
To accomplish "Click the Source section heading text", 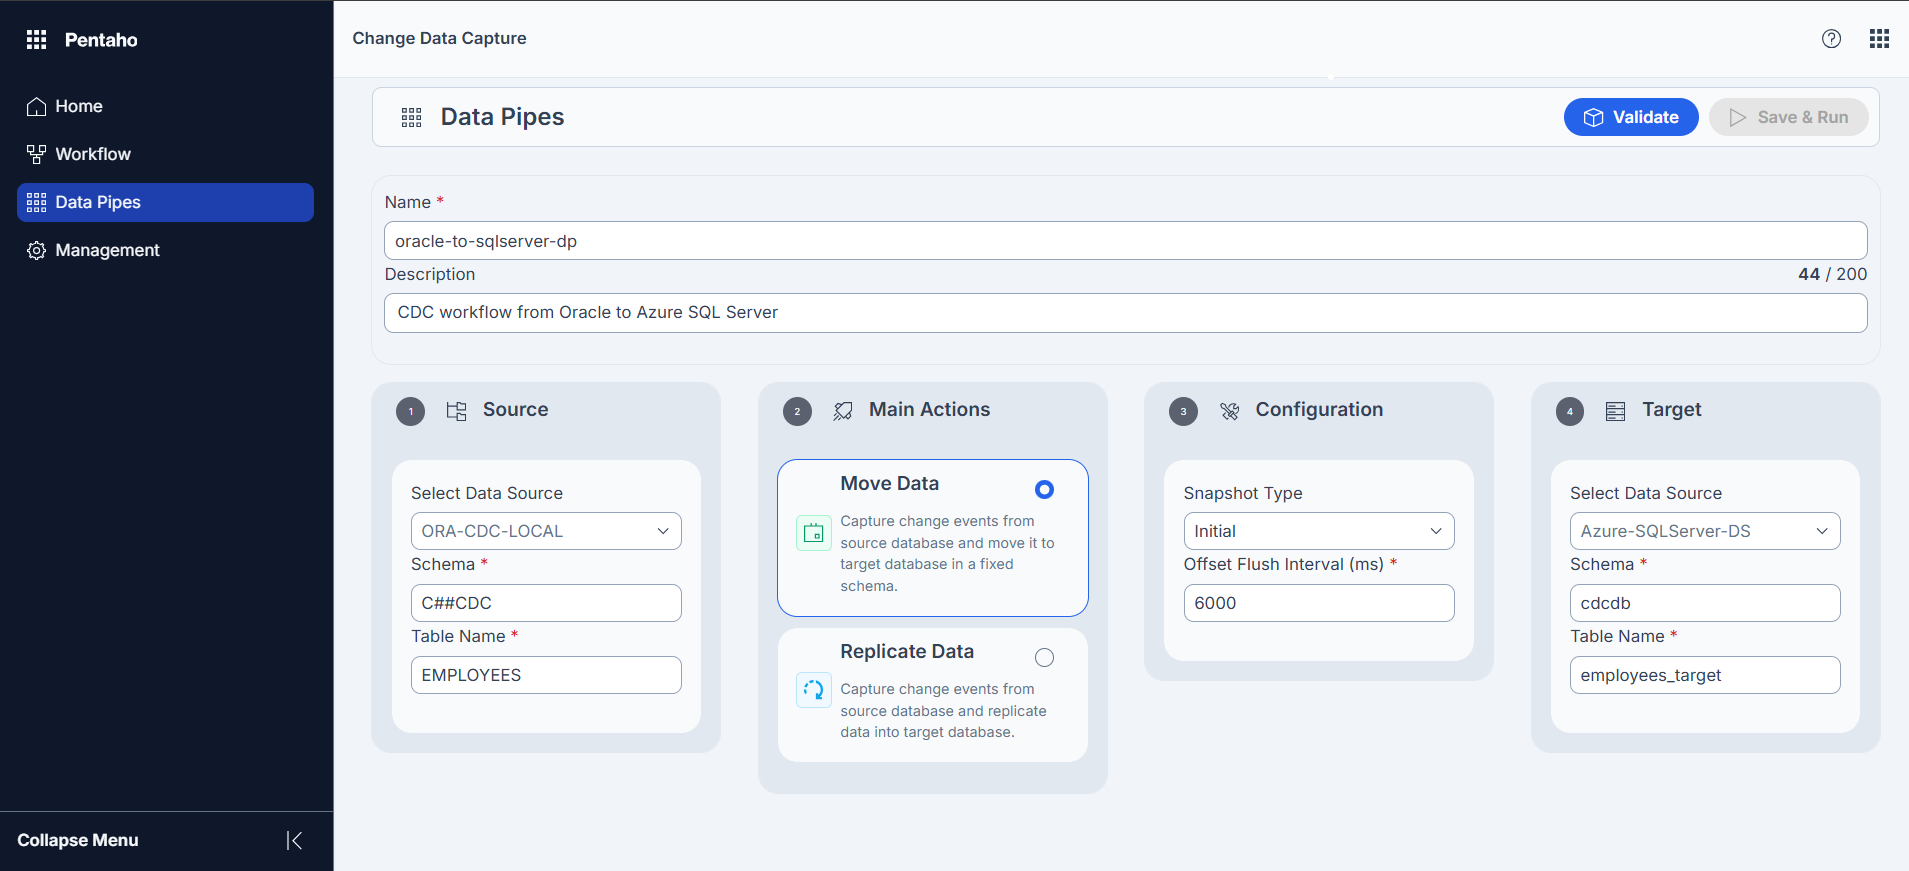I will [x=515, y=409].
